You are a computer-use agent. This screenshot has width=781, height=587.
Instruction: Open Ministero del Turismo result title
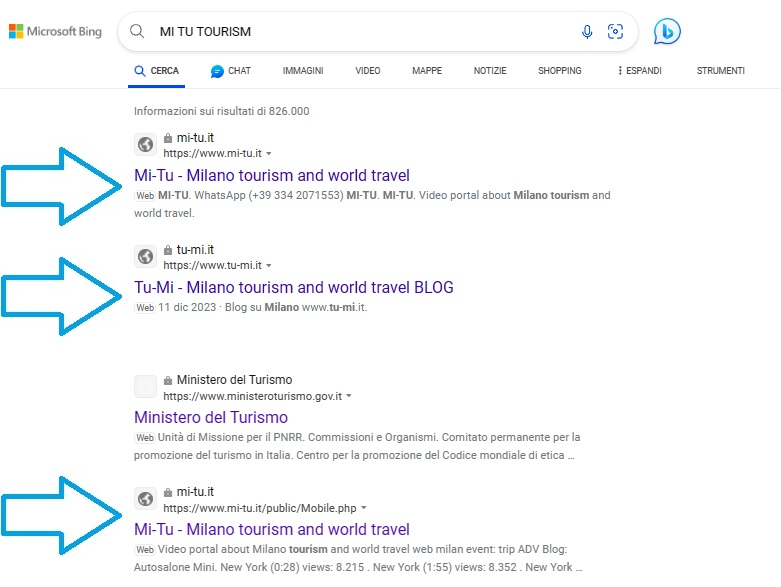(x=211, y=417)
